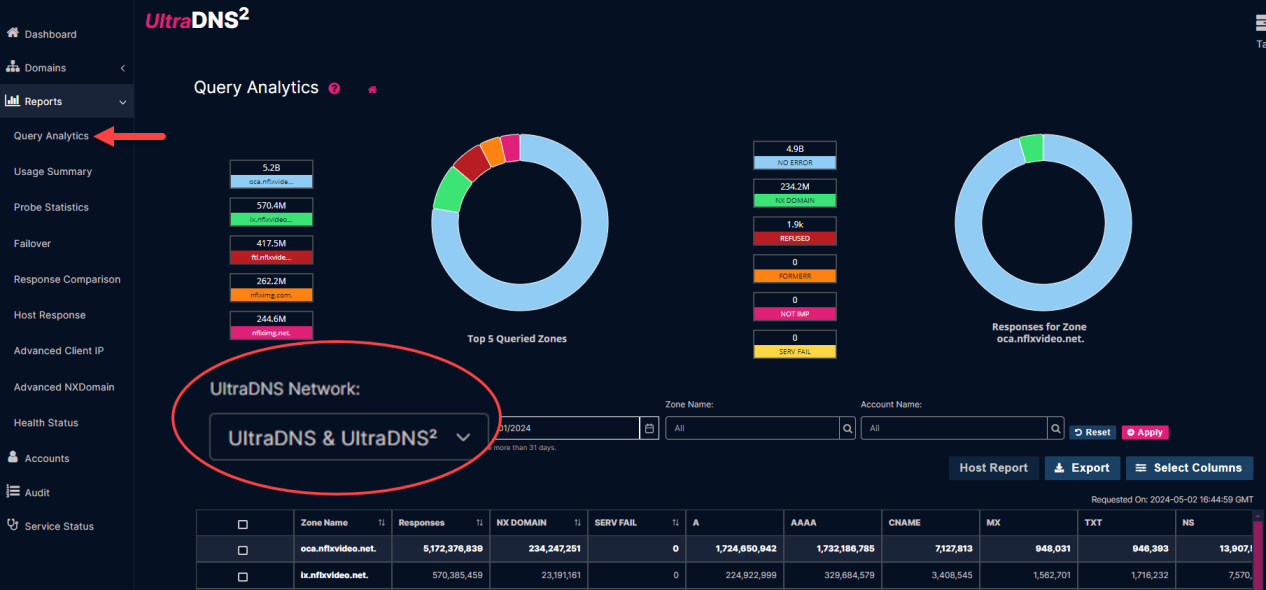Click the Account Name search magnifier icon
This screenshot has width=1266, height=590.
[x=1055, y=427]
